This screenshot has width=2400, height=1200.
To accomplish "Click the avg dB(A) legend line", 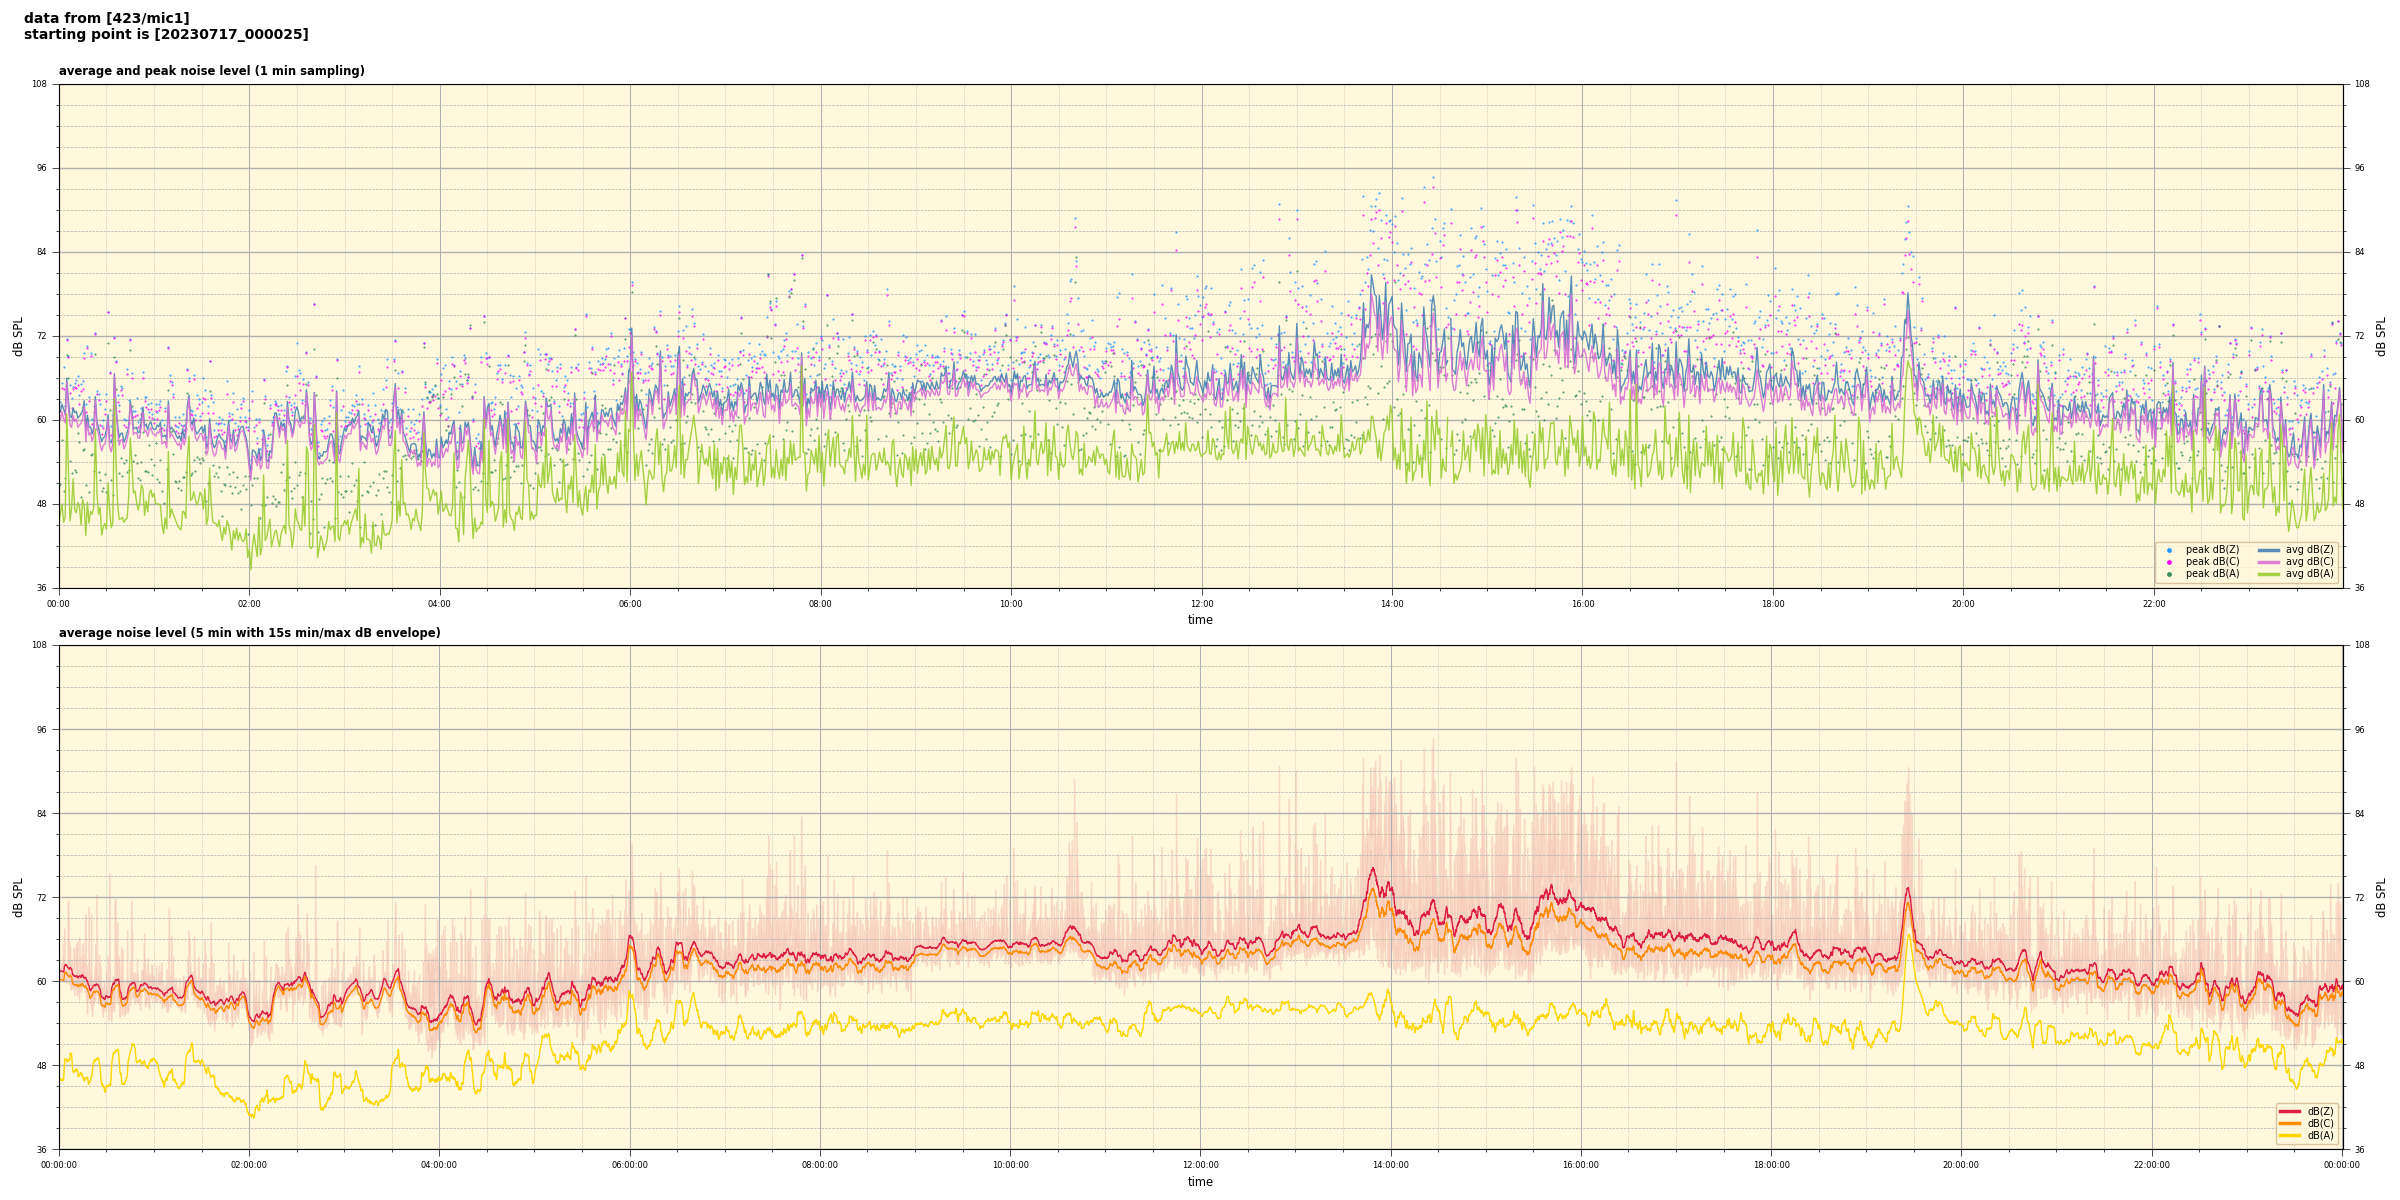I will [x=2268, y=574].
